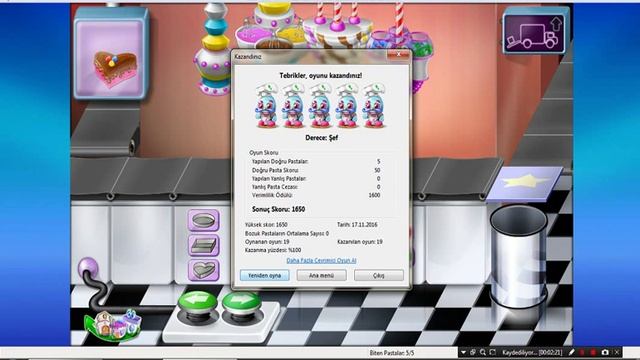The image size is (640, 360).
Task: Click the purple power knob on counter
Action: pyautogui.click(x=88, y=268)
